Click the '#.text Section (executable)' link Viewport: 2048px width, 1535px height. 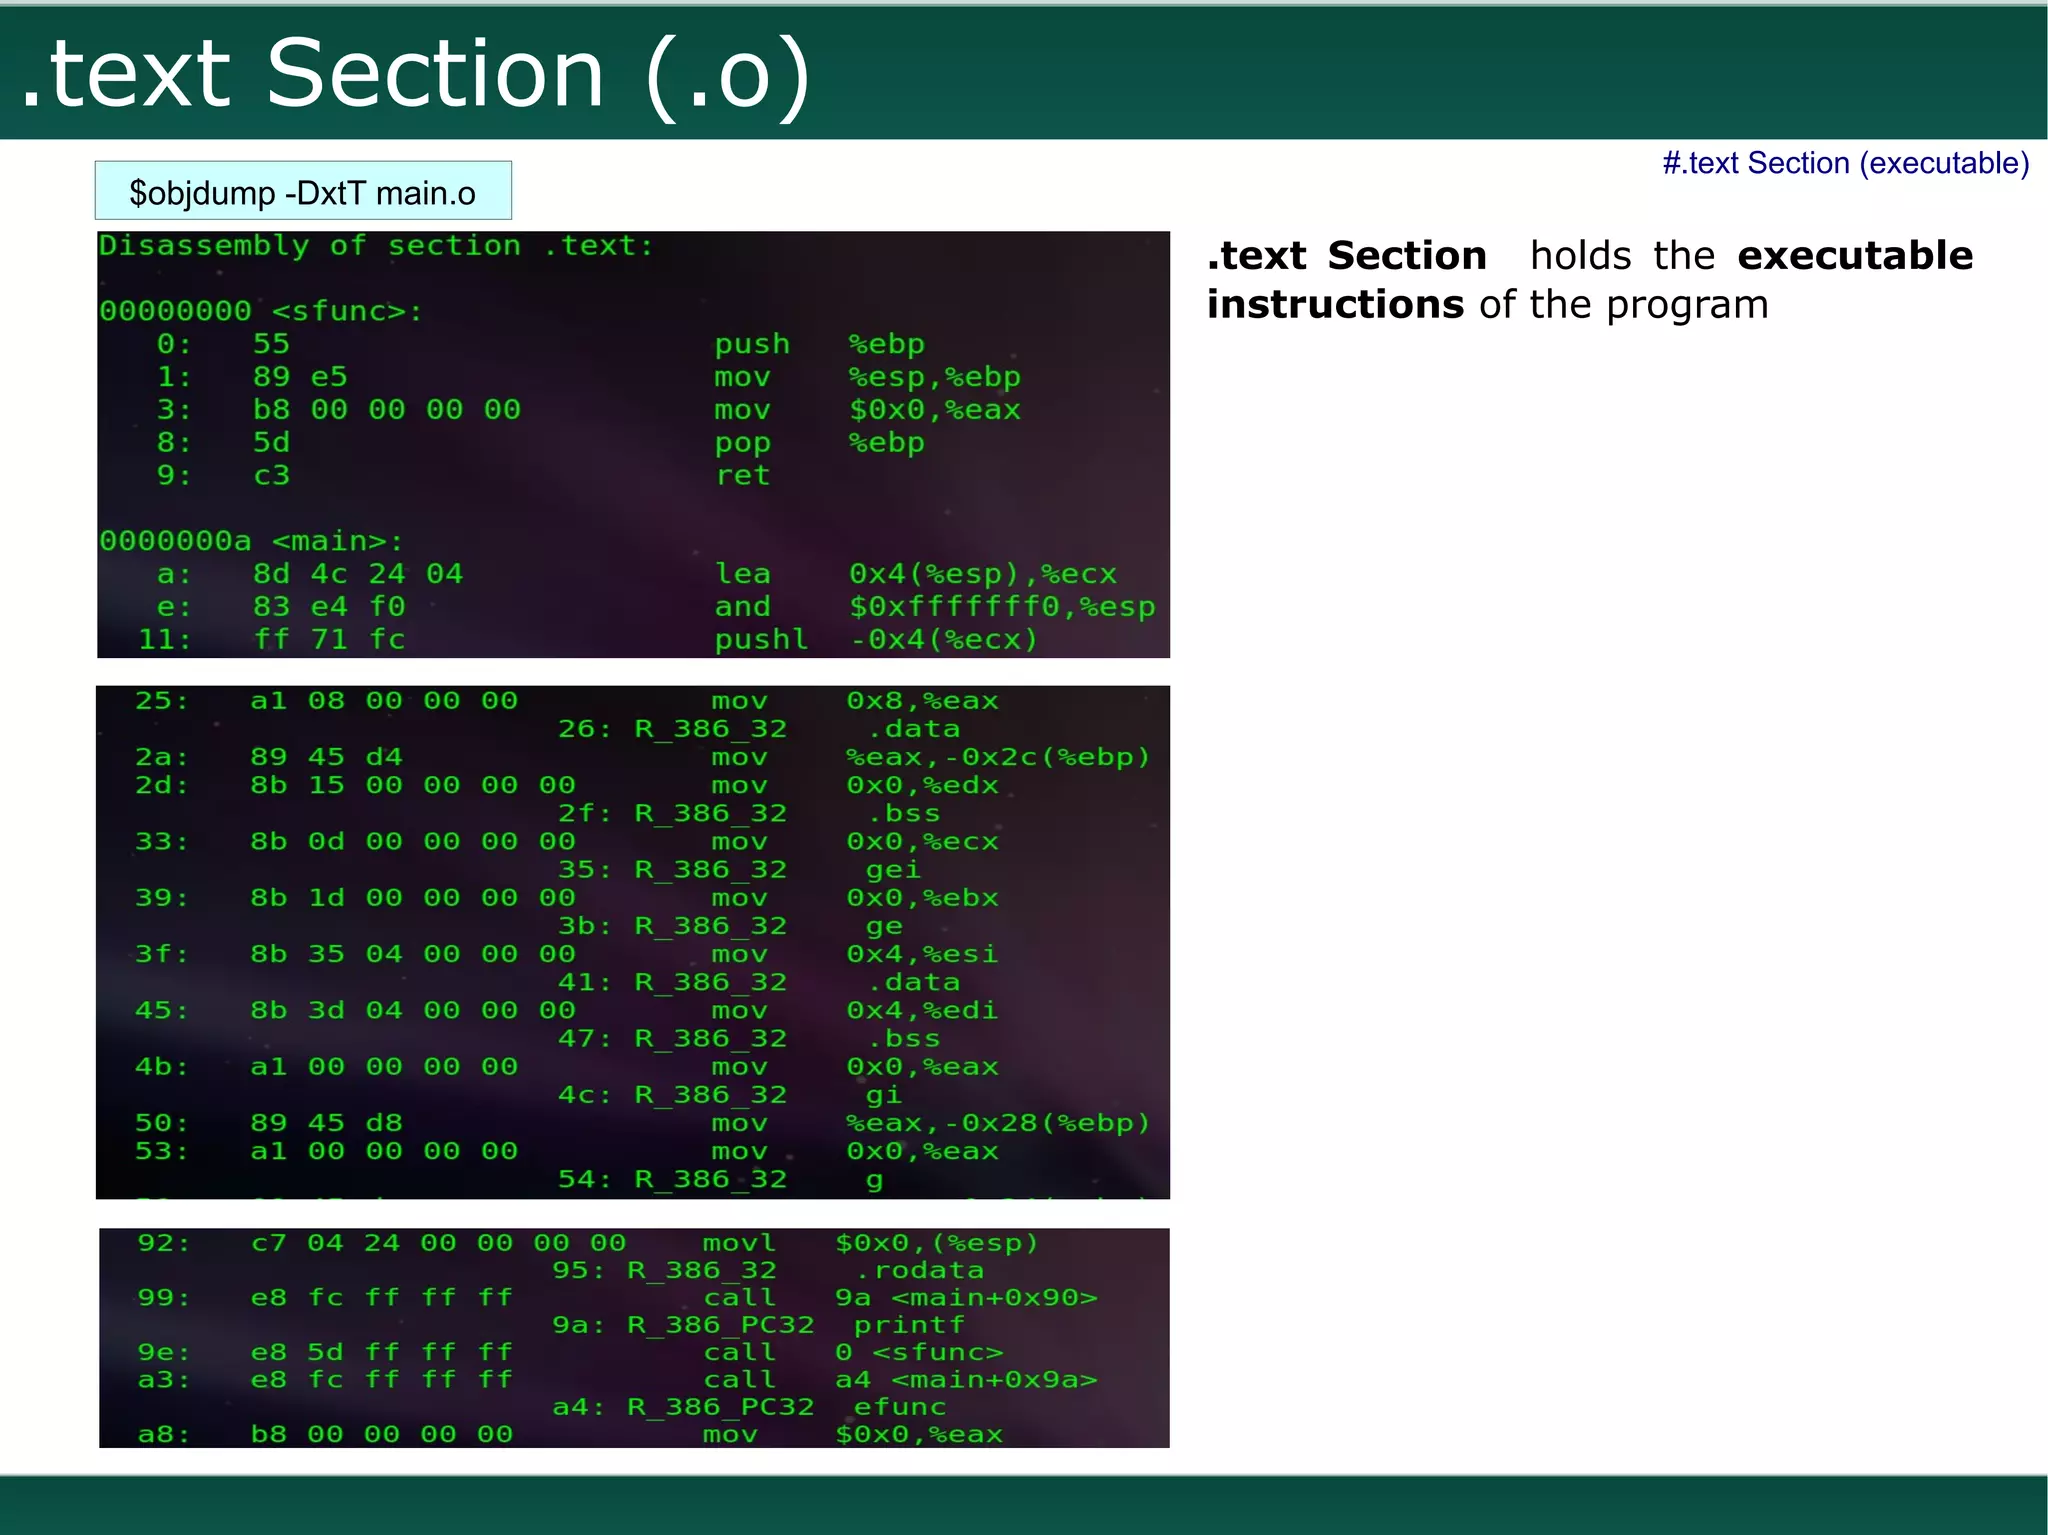[x=1846, y=163]
